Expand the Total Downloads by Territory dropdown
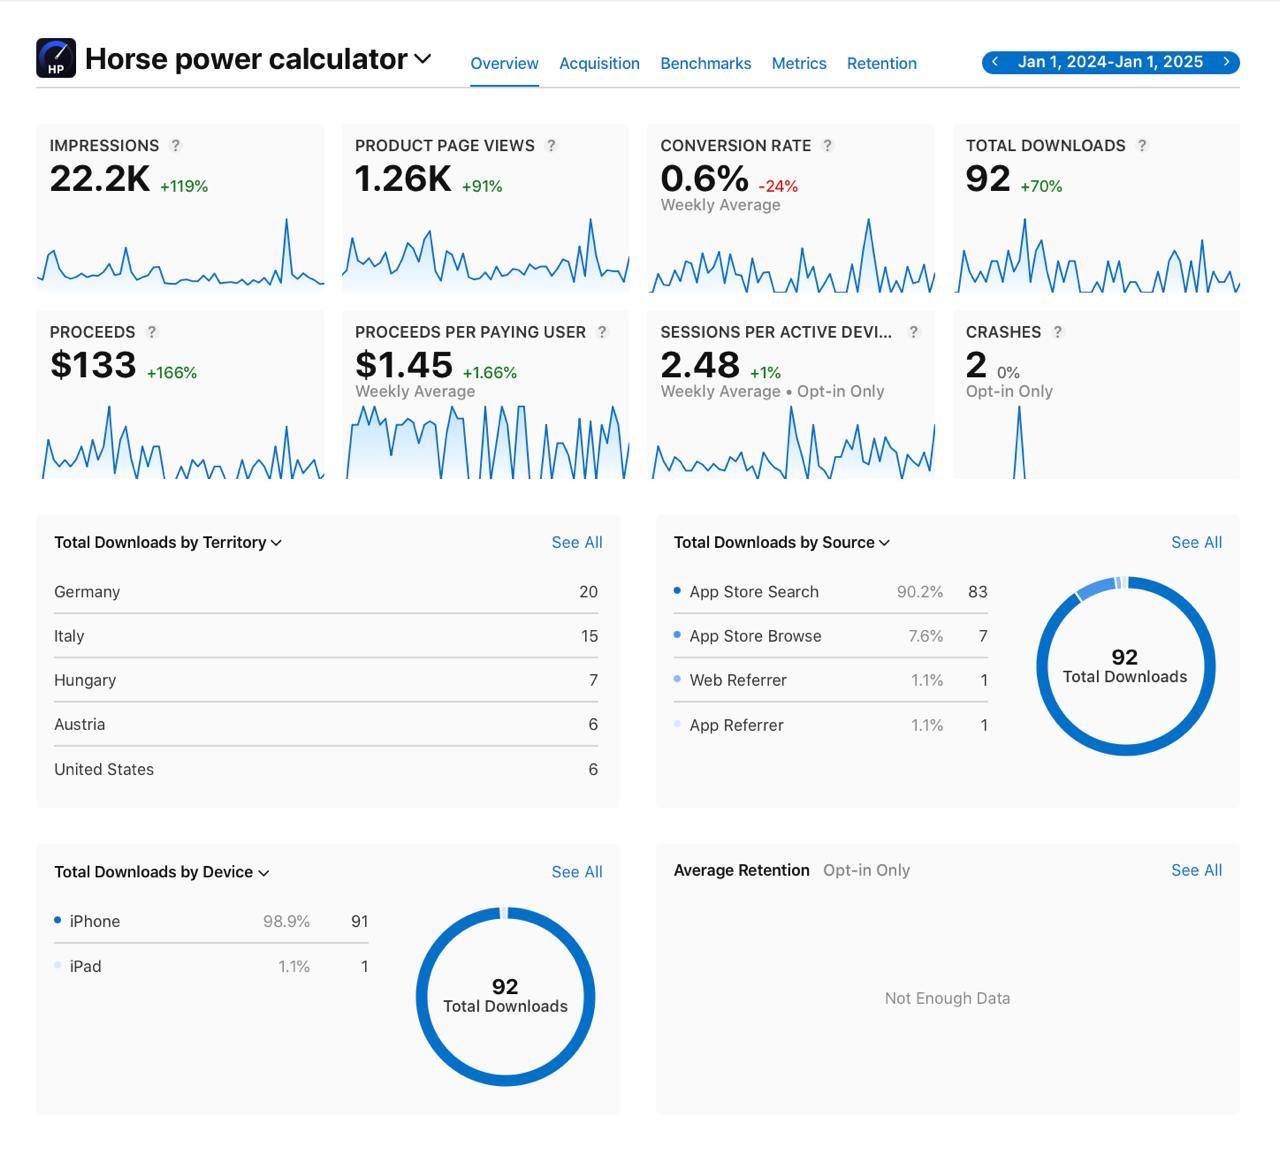Screen dimensions: 1280x1170 pos(276,543)
